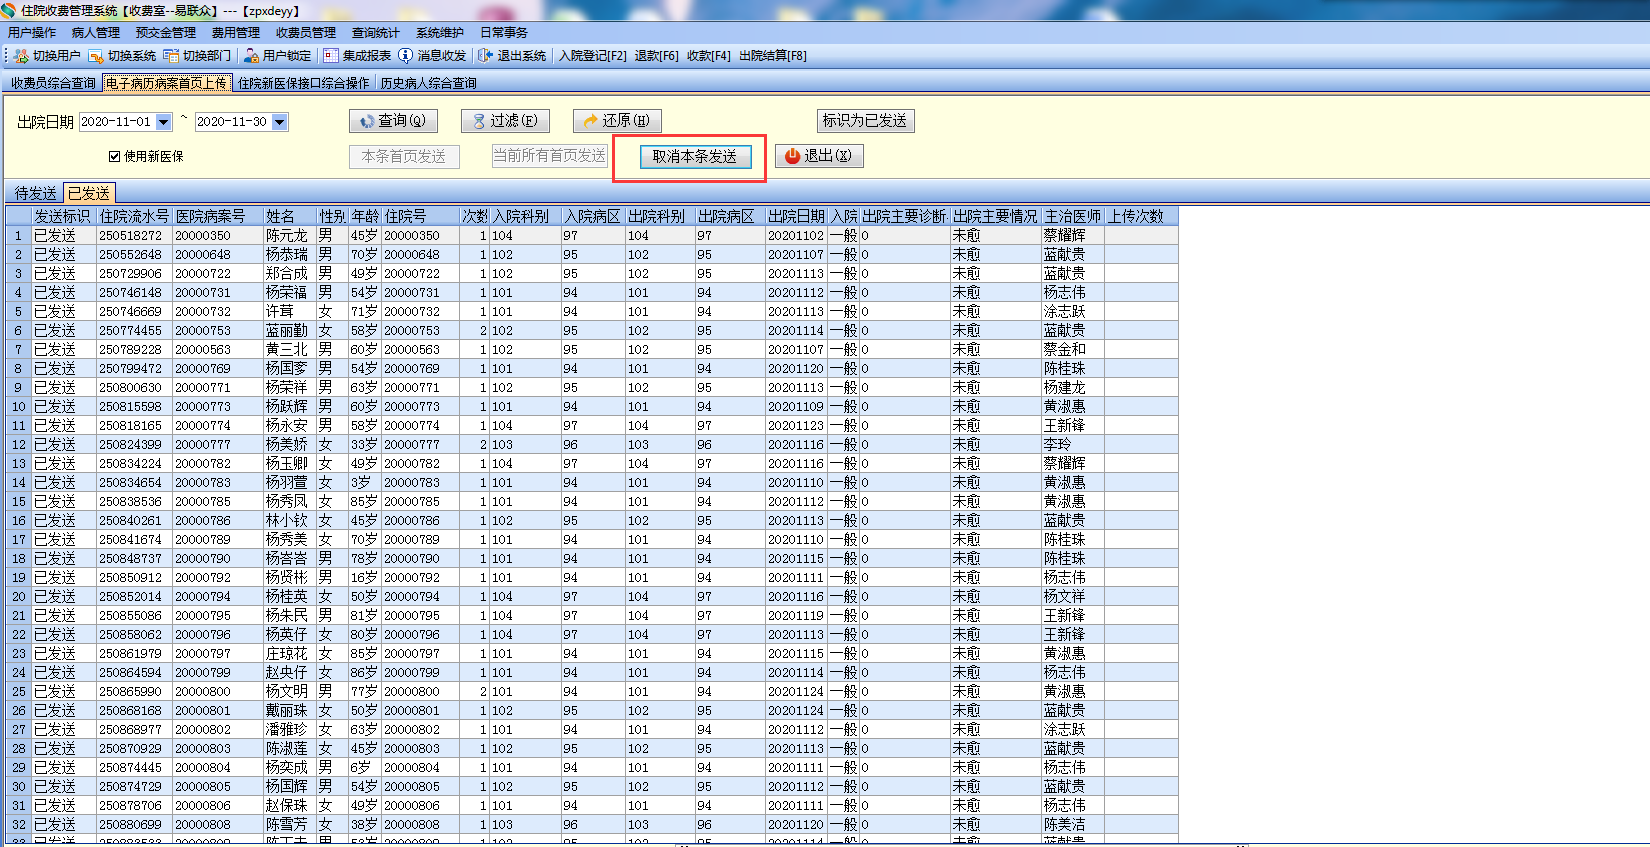1650x847 pixels.
Task: Click the 用户锁定 user lock icon
Action: [251, 56]
